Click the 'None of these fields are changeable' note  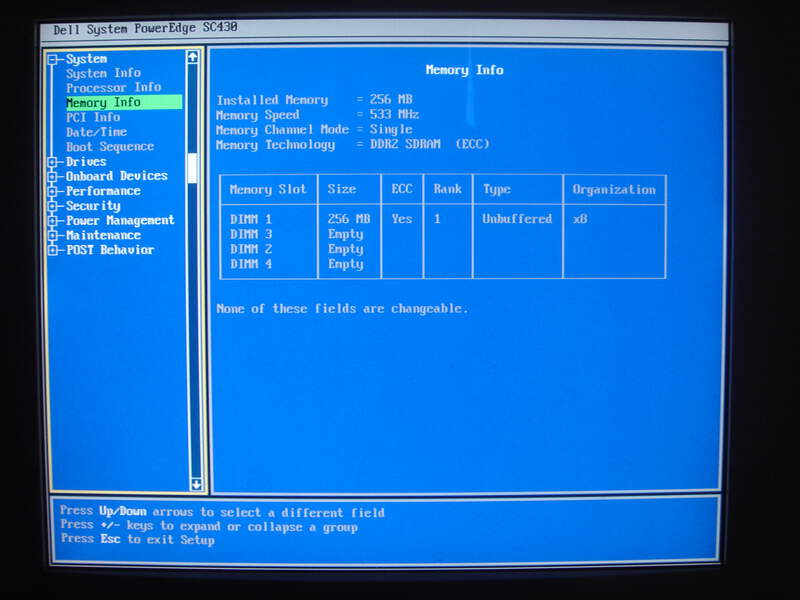click(x=342, y=309)
